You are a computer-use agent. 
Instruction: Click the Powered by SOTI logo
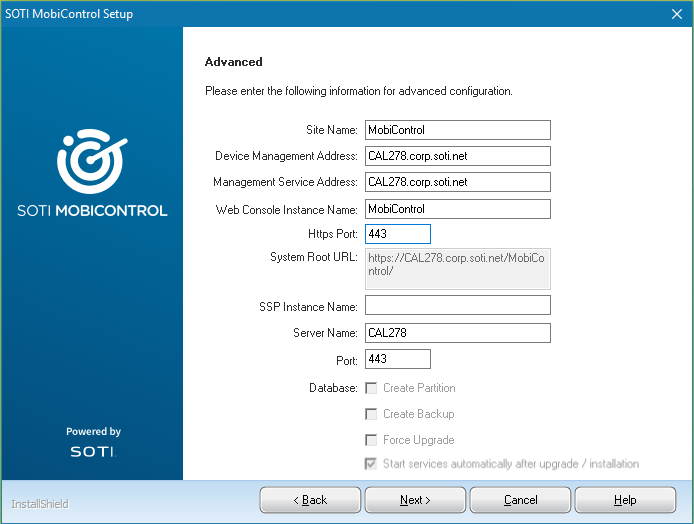coord(93,443)
